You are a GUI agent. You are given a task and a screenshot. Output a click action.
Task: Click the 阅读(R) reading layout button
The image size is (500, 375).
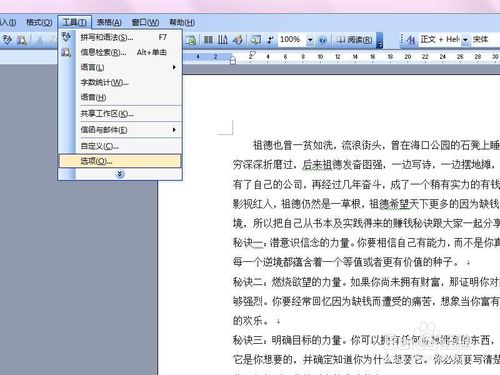(x=354, y=40)
